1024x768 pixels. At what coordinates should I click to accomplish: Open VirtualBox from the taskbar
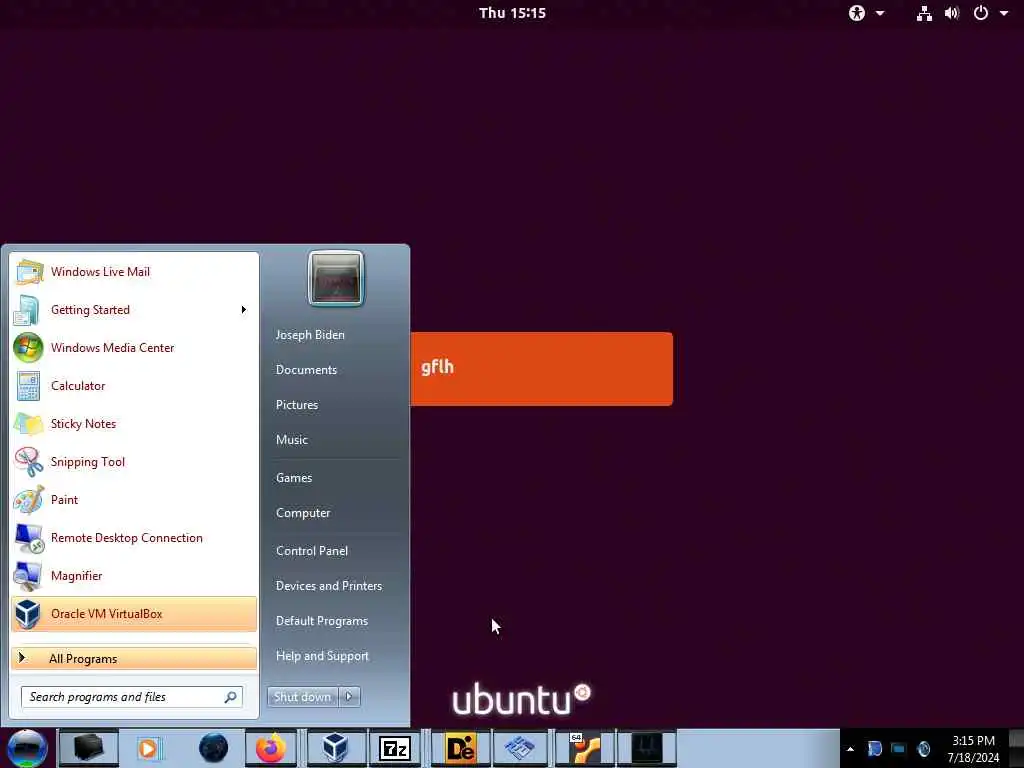point(336,748)
